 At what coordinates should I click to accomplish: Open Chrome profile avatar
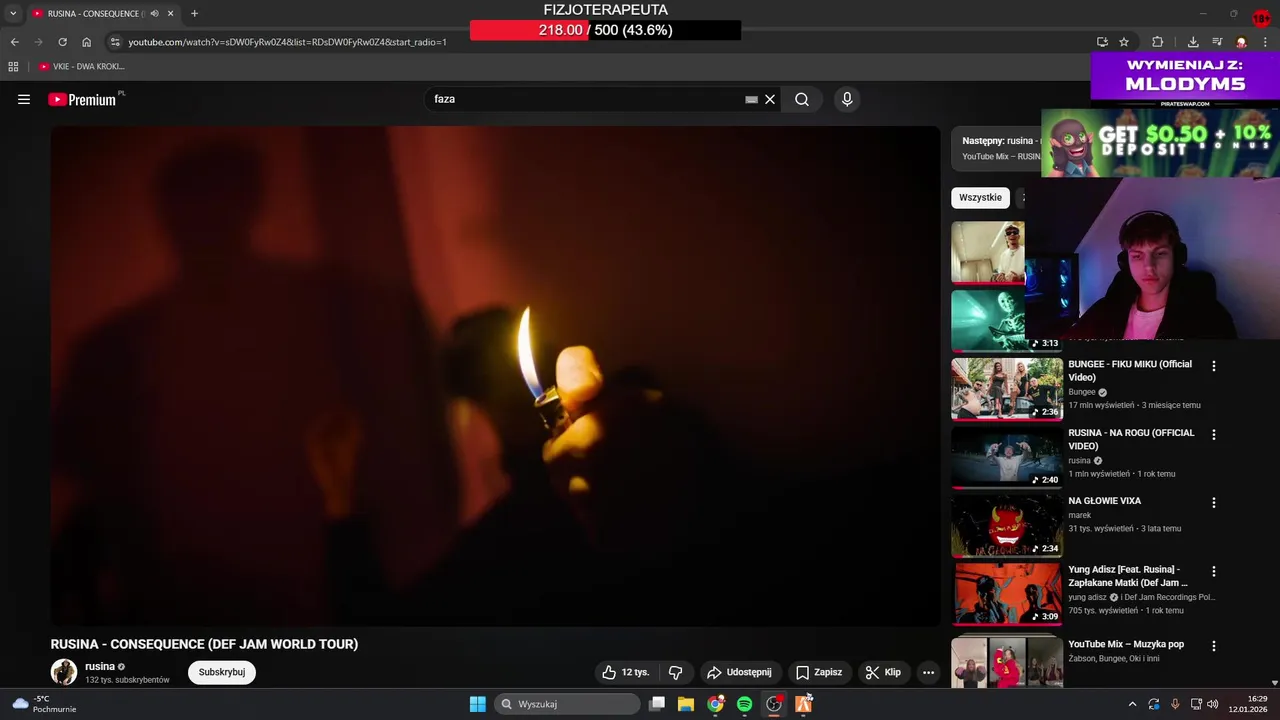point(1241,42)
